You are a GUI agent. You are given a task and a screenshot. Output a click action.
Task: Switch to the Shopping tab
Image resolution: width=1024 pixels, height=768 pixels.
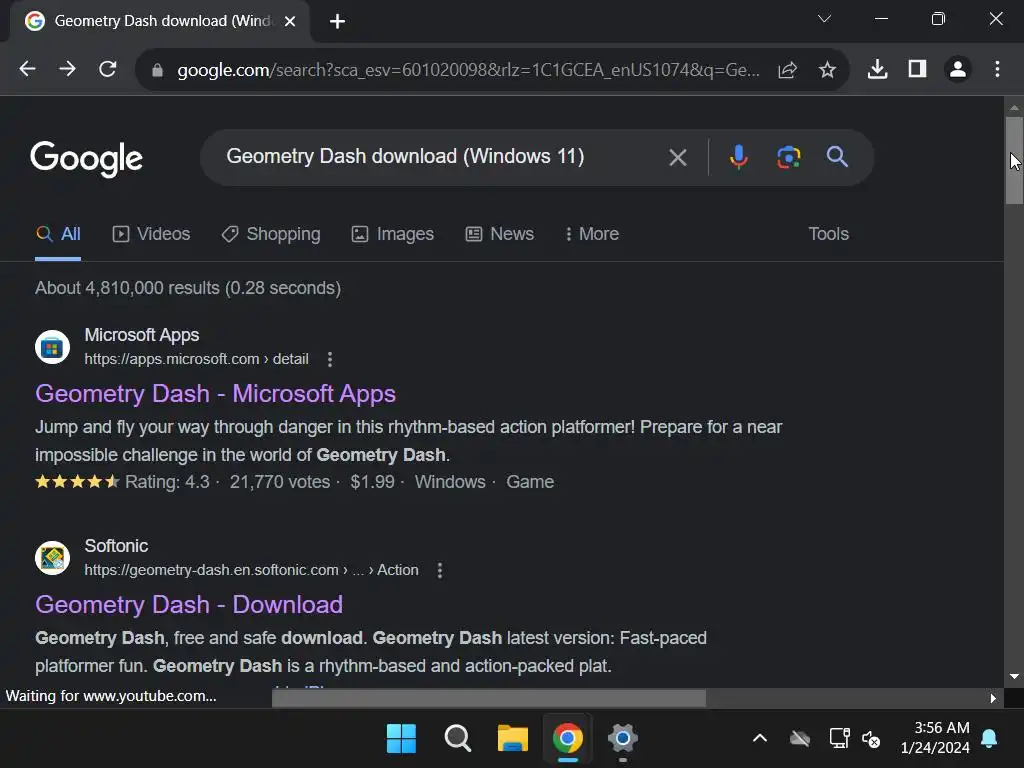(271, 234)
